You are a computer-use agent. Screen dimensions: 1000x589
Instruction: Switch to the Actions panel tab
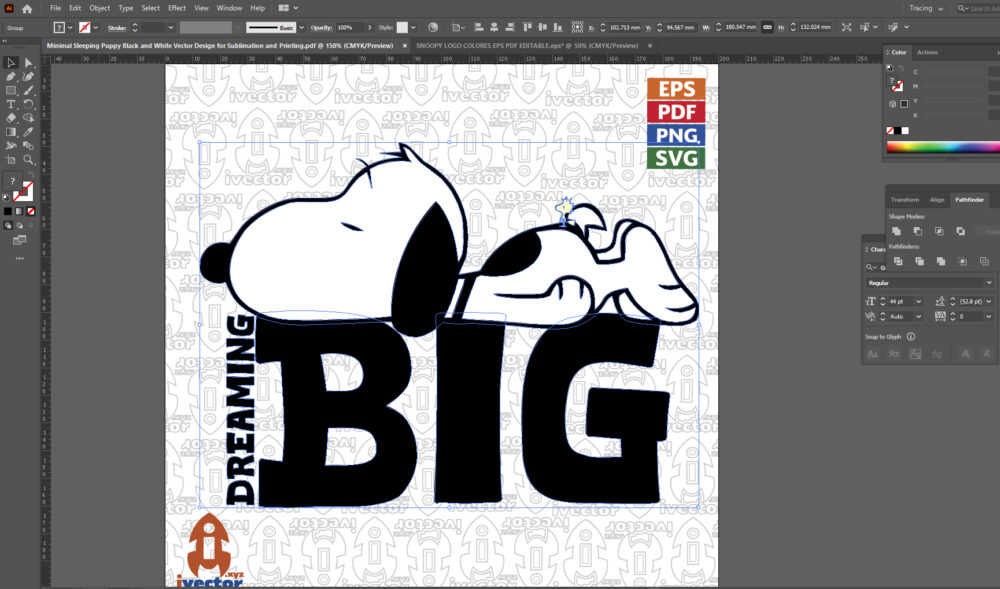[x=927, y=52]
